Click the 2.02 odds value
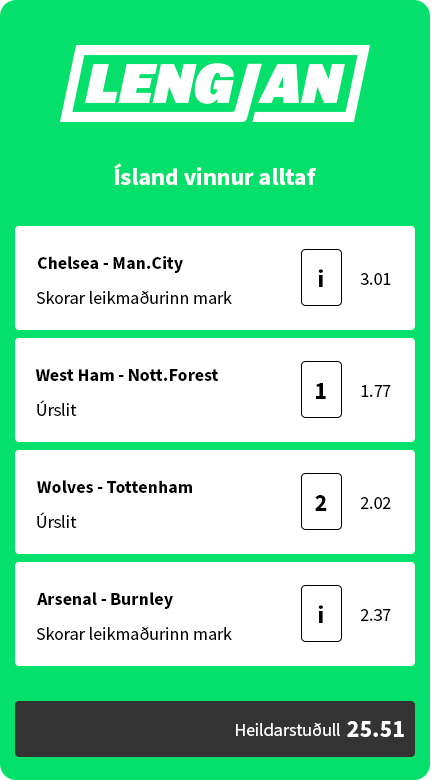 pyautogui.click(x=375, y=503)
